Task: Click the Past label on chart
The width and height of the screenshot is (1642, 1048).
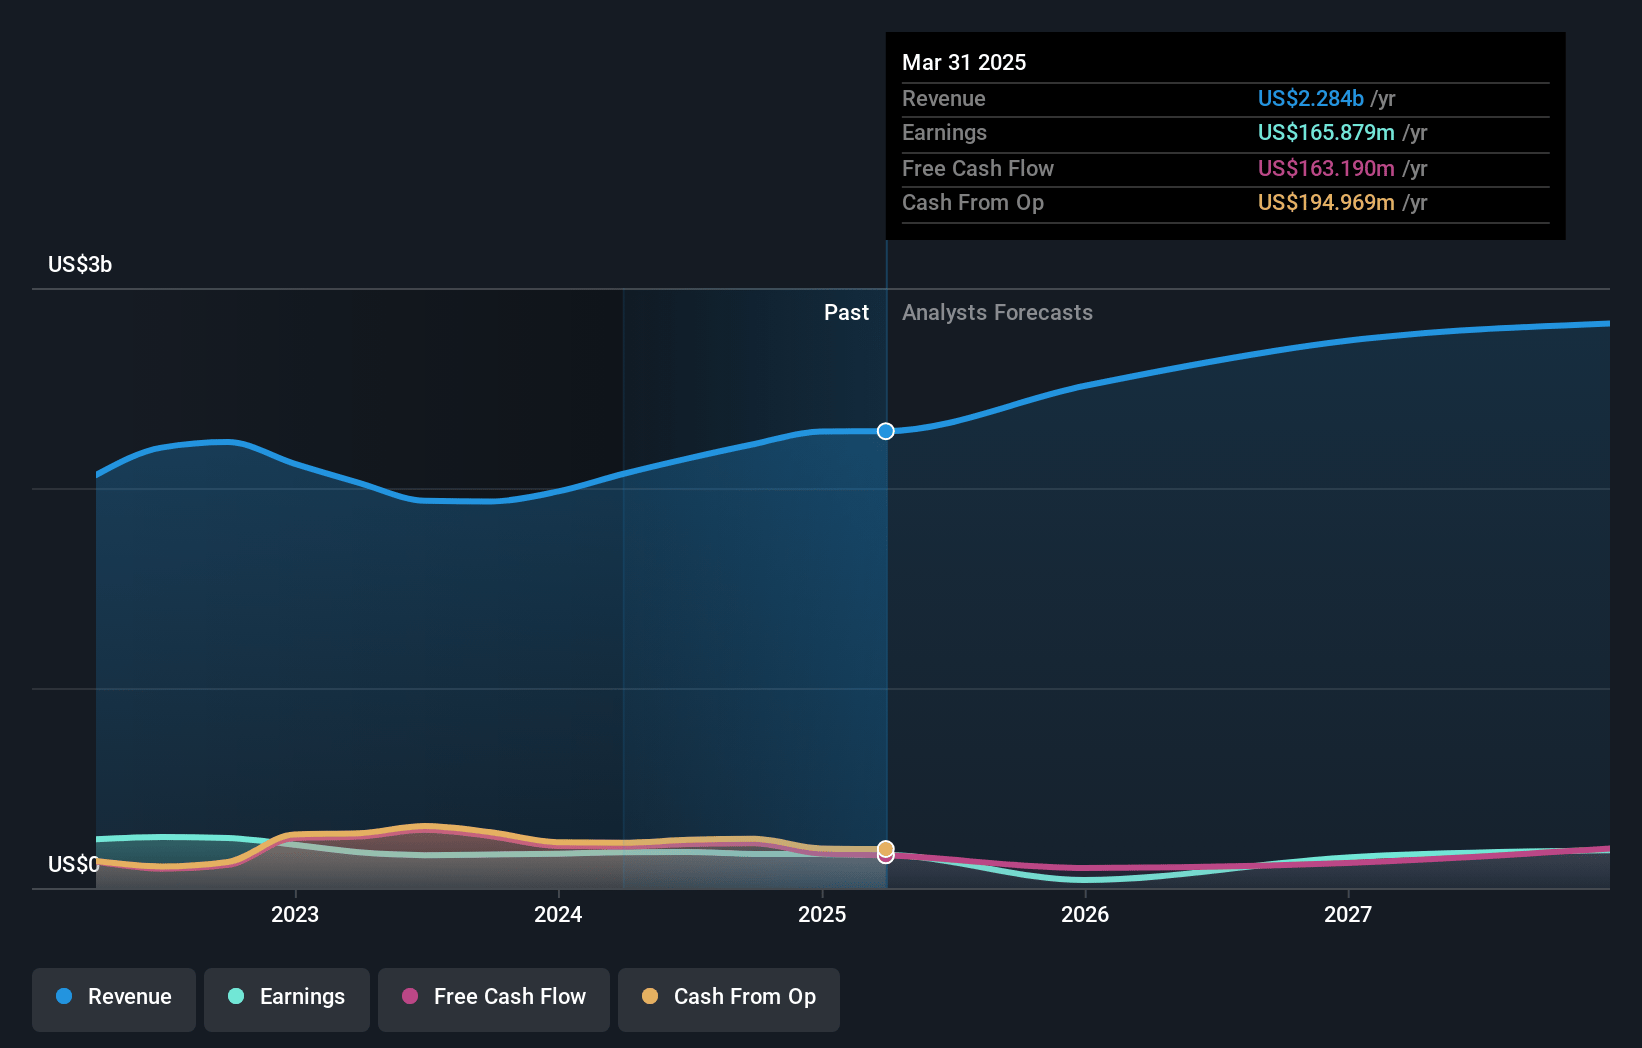Action: point(846,312)
